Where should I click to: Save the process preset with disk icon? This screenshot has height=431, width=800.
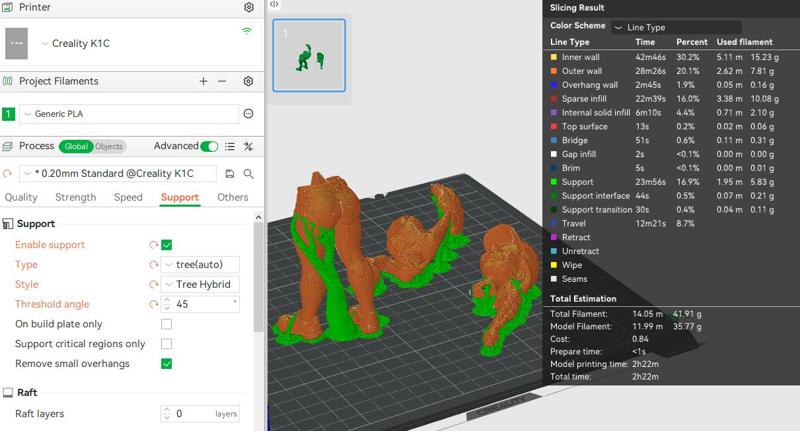230,173
